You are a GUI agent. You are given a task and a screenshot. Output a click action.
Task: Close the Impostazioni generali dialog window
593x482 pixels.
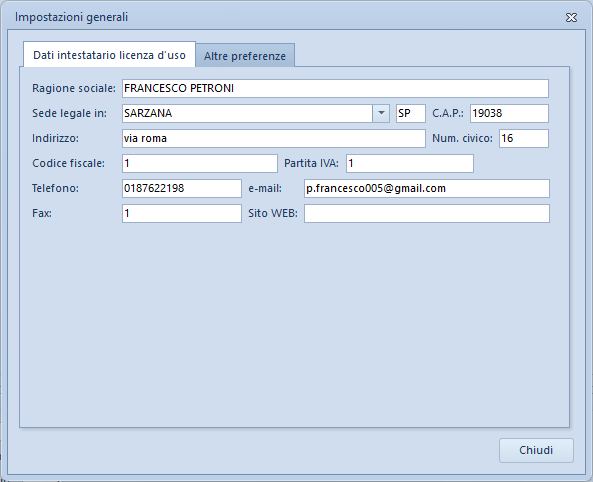pos(571,17)
